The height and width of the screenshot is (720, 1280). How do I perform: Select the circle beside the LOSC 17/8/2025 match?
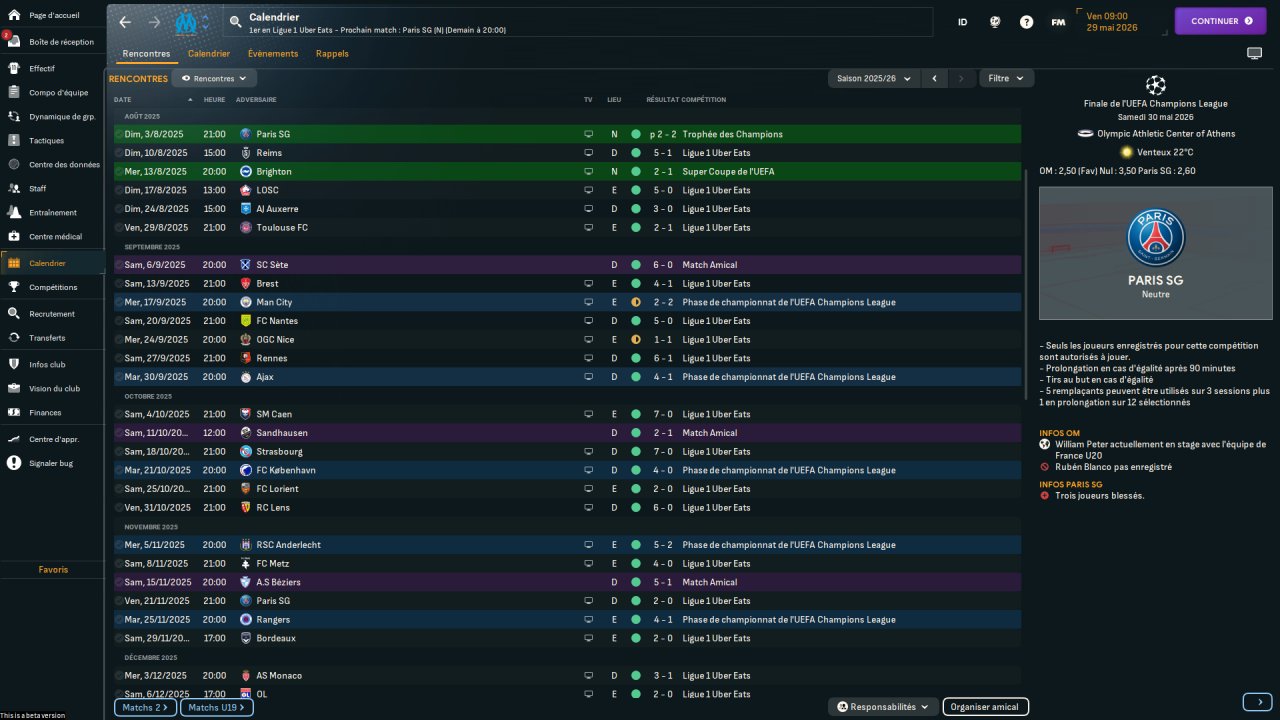click(119, 190)
